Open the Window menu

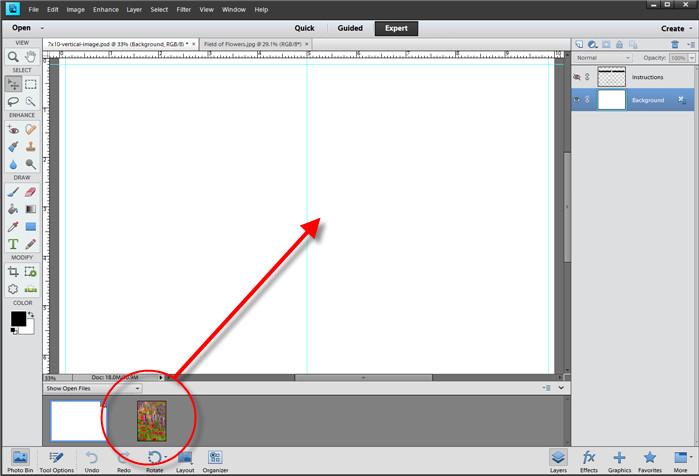coord(234,9)
